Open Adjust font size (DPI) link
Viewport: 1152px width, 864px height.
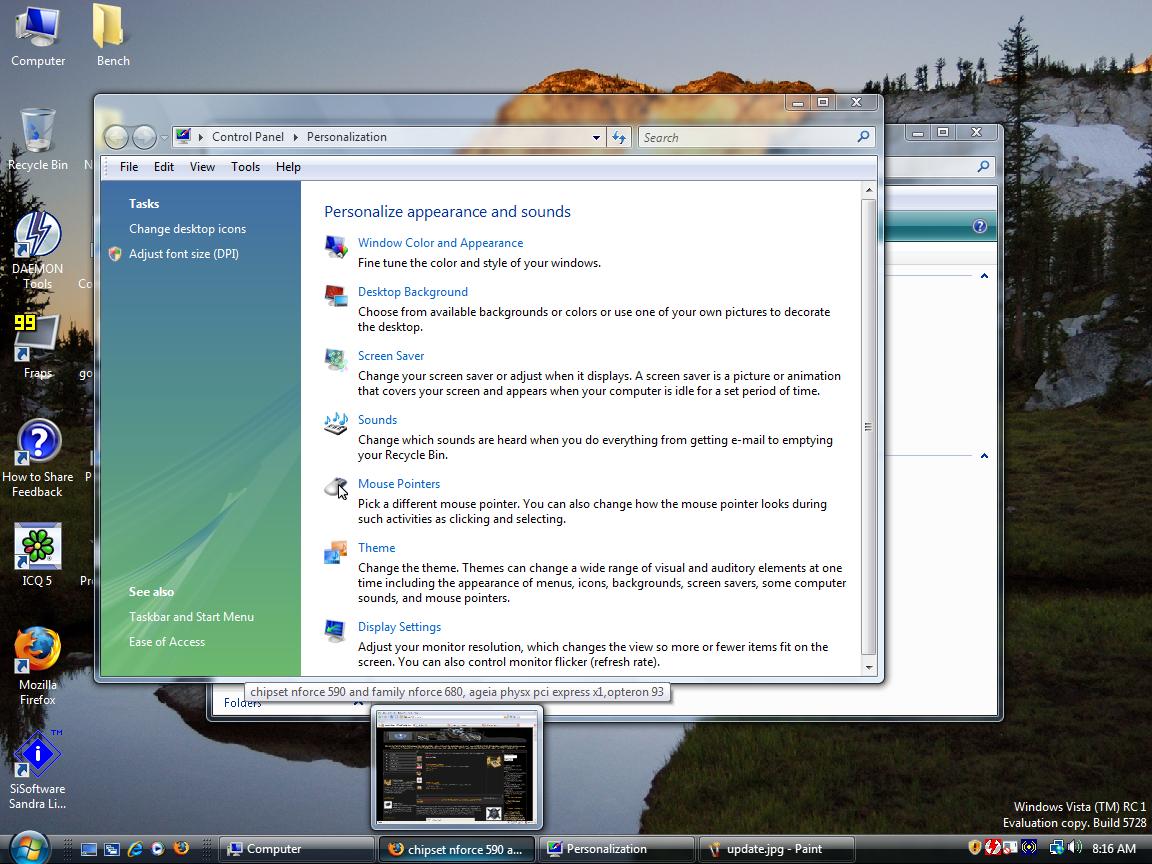coord(184,254)
